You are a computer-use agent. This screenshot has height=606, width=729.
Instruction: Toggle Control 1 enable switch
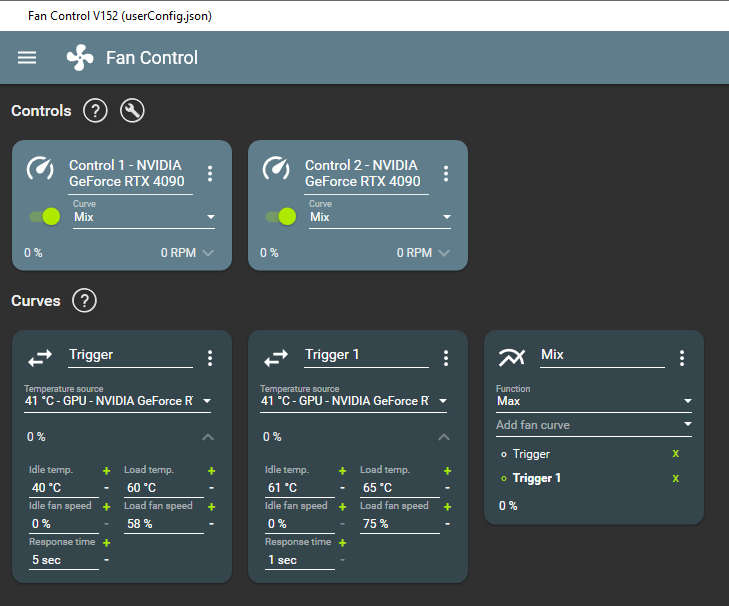[45, 216]
